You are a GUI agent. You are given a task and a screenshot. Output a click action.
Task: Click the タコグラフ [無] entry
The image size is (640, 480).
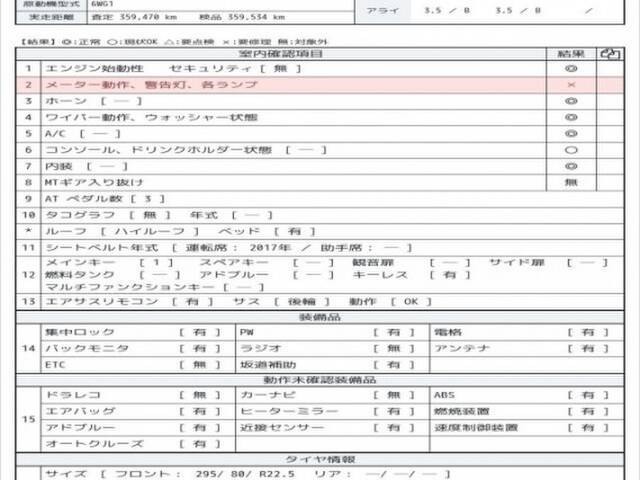pos(108,215)
